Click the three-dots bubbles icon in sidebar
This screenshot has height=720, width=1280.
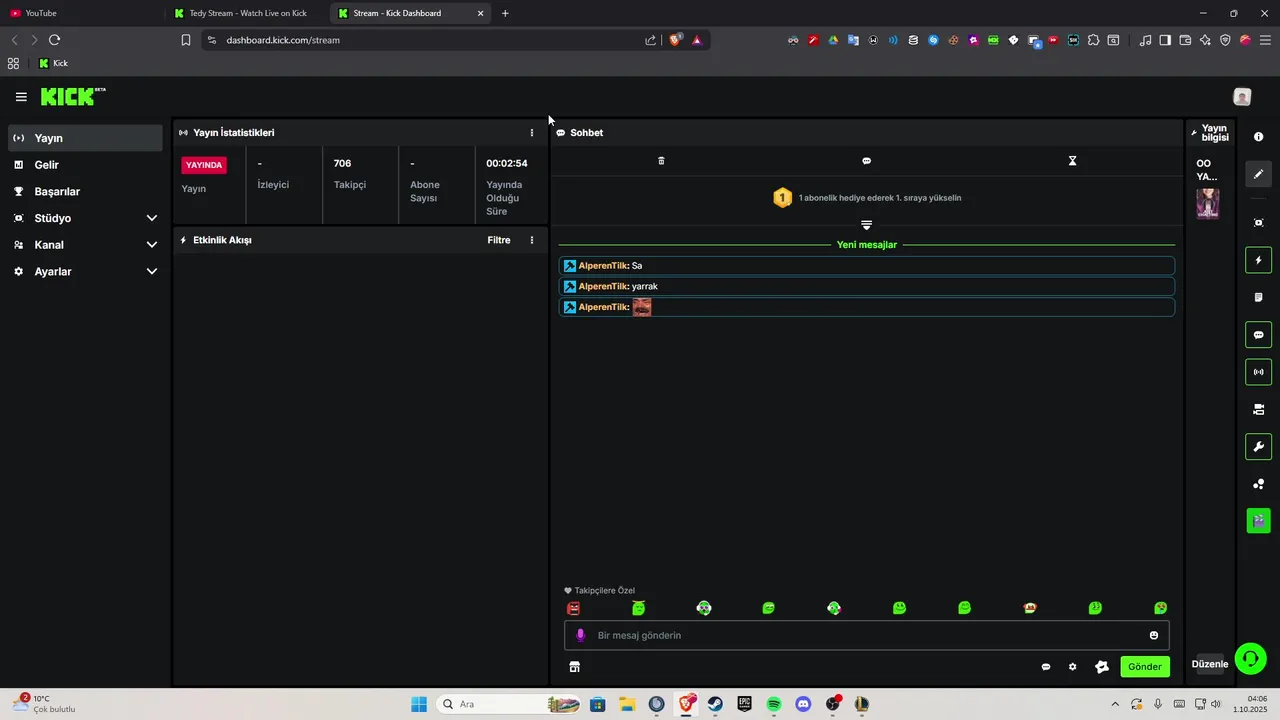pos(1258,484)
